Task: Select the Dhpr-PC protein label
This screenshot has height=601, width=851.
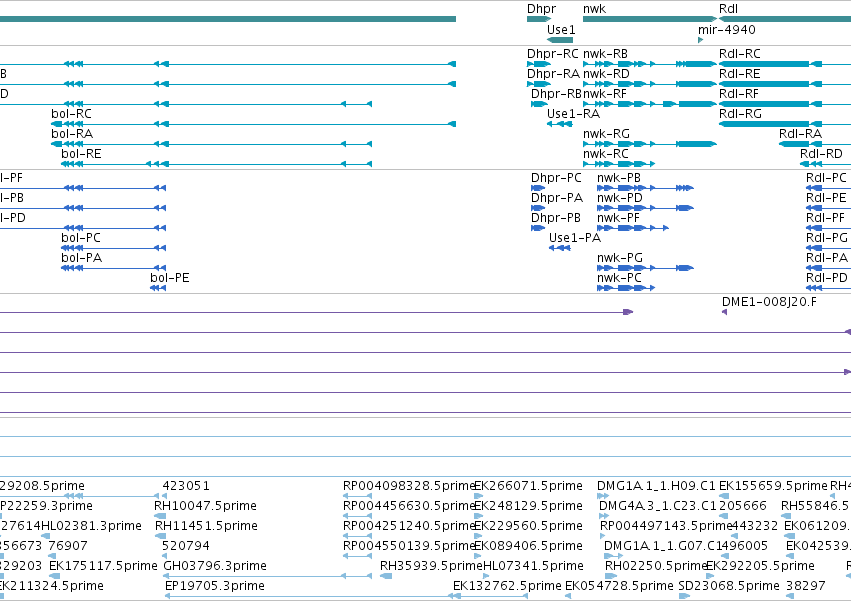Action: point(556,178)
